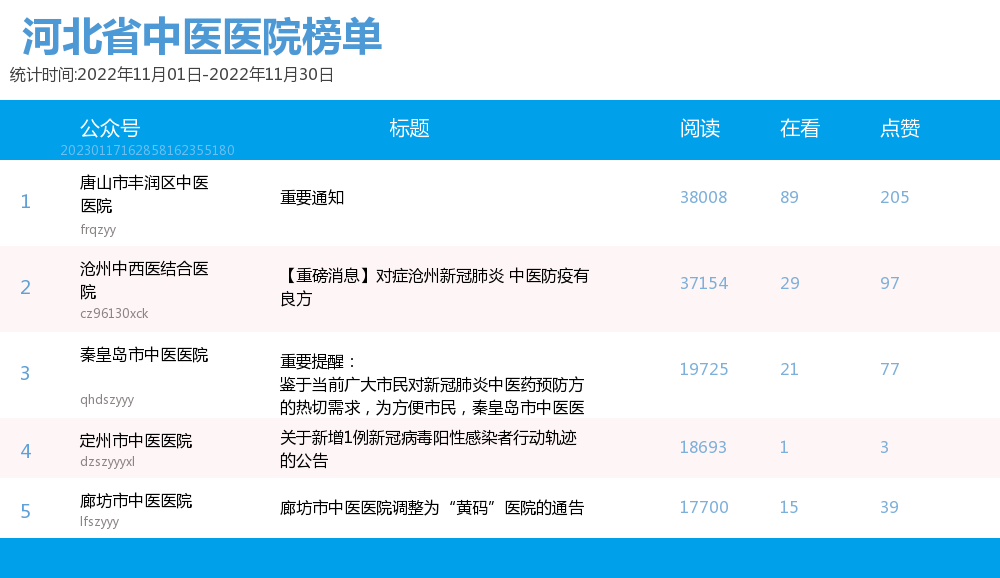Click the 统计时间 date range line
The image size is (1000, 578).
(172, 75)
